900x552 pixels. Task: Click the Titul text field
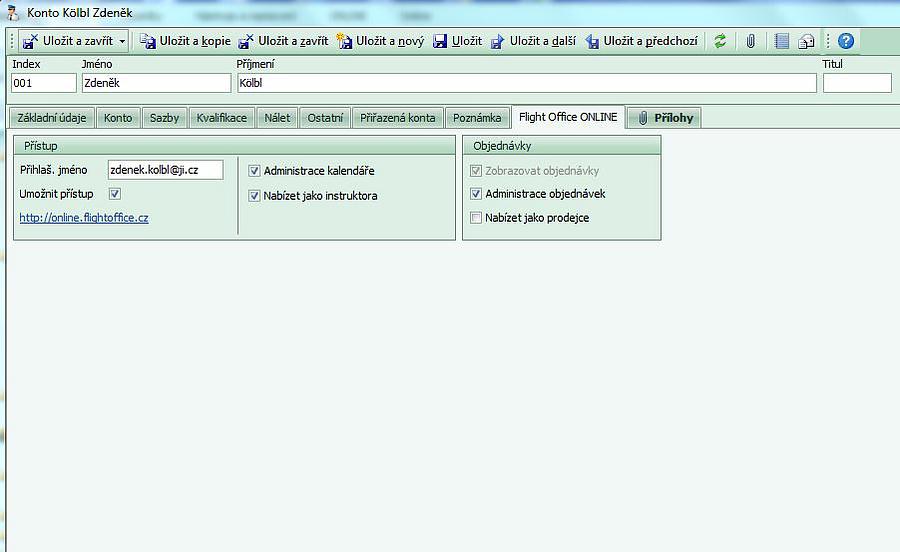pyautogui.click(x=856, y=83)
